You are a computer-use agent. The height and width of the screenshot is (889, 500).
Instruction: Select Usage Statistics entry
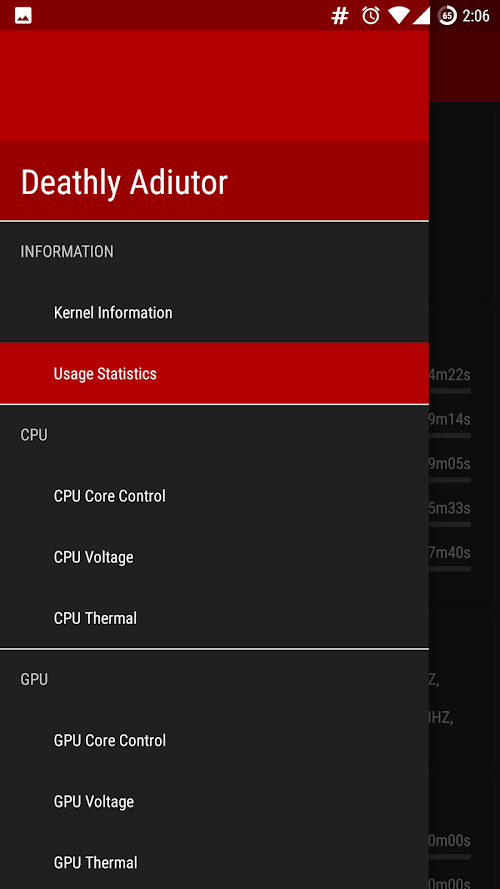point(214,373)
